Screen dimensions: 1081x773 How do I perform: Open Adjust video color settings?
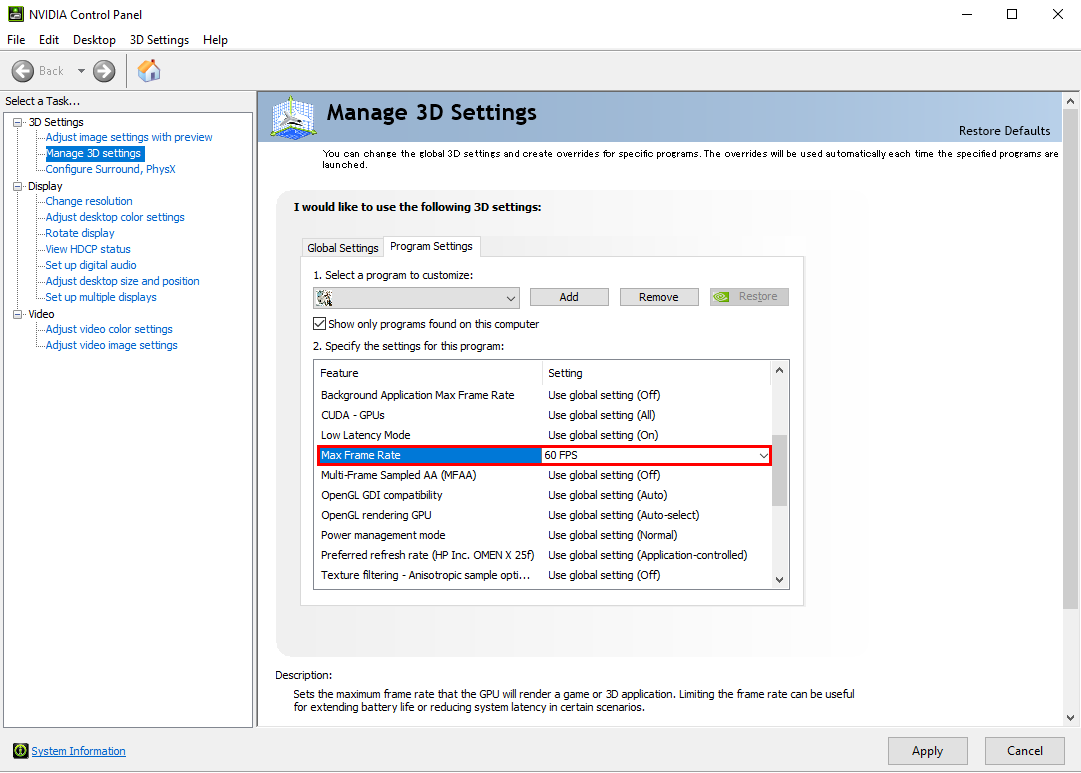(x=109, y=329)
